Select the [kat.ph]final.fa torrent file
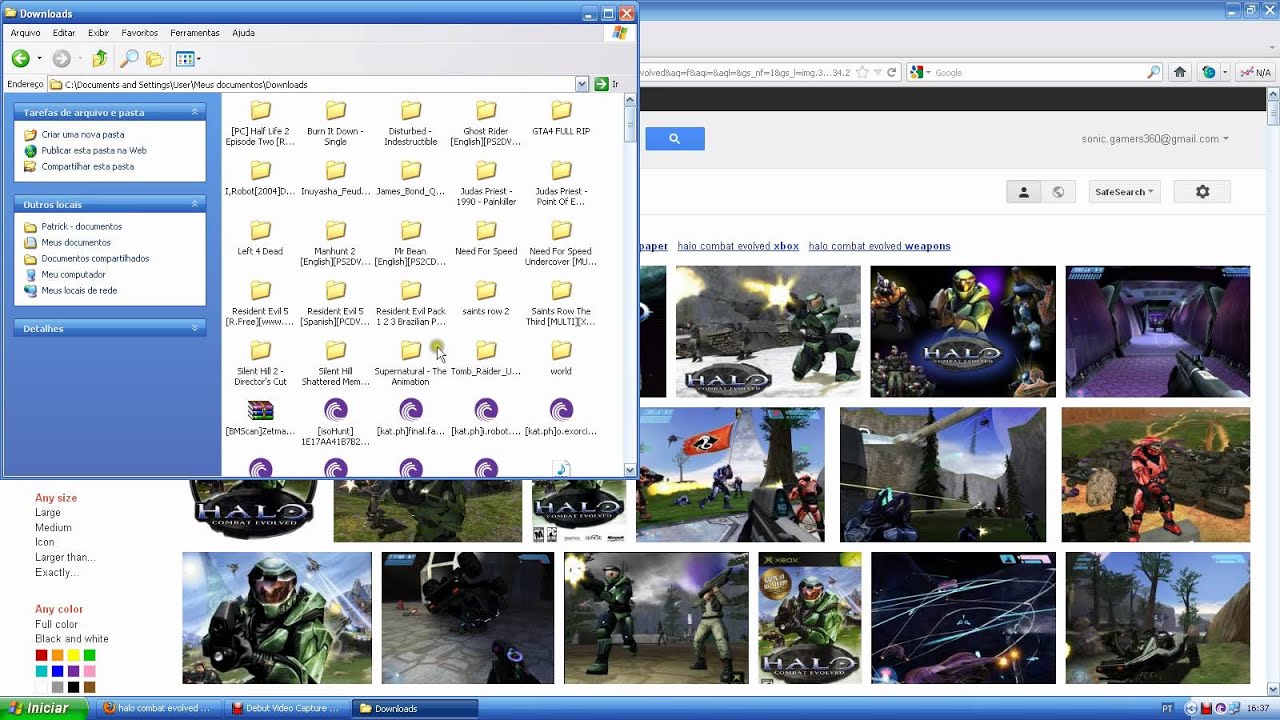 (x=411, y=418)
